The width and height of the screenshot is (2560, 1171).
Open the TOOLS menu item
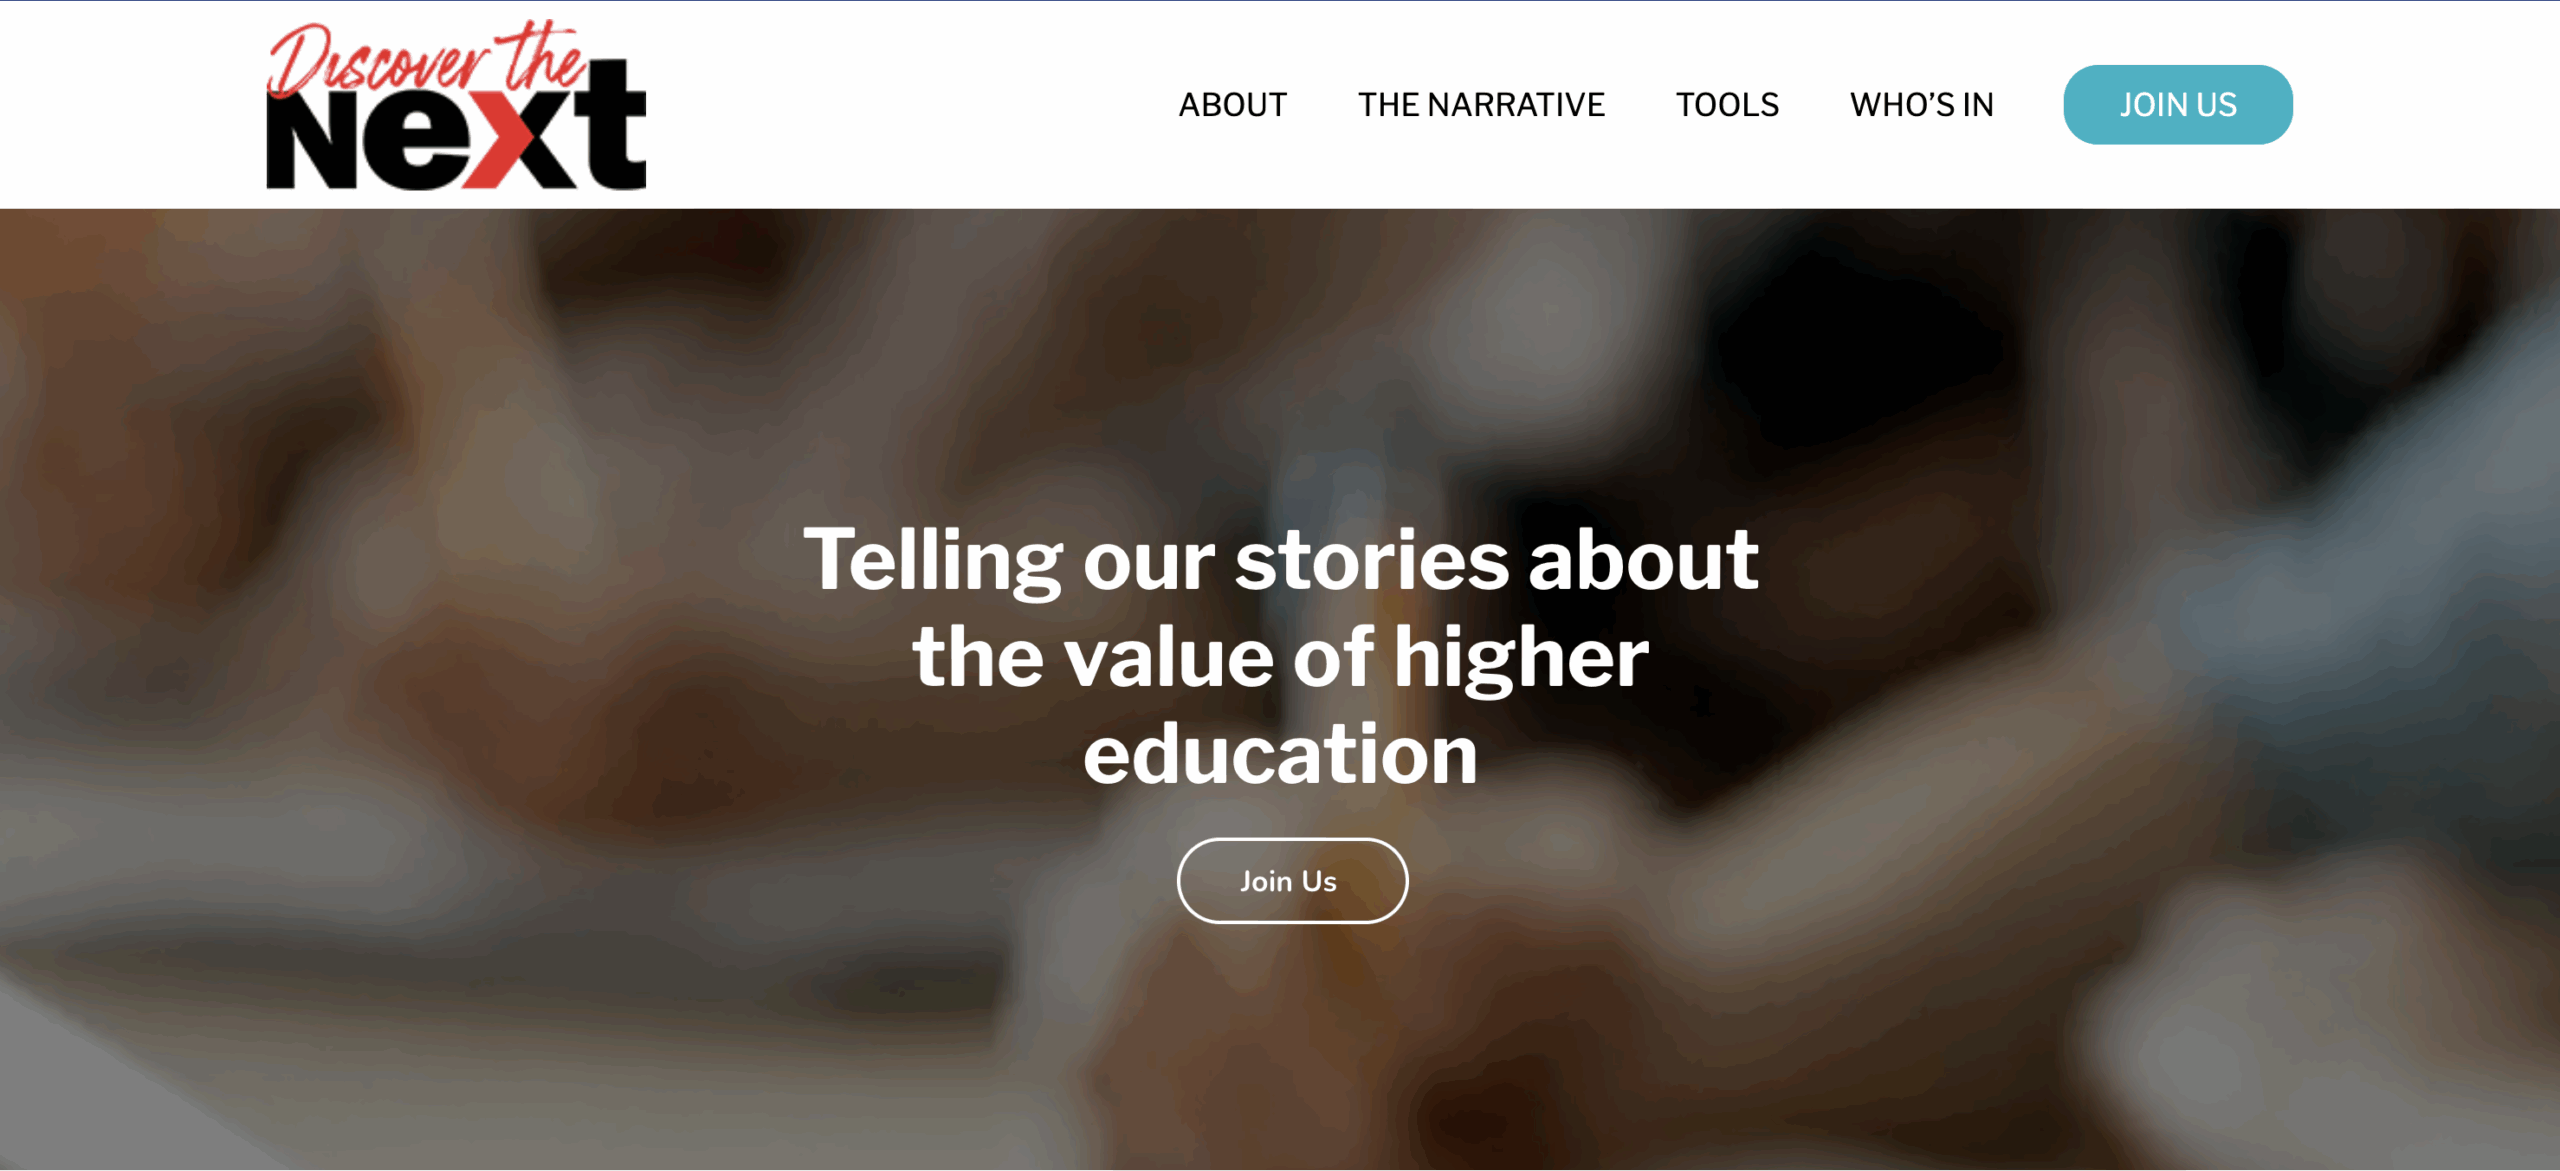(1727, 105)
